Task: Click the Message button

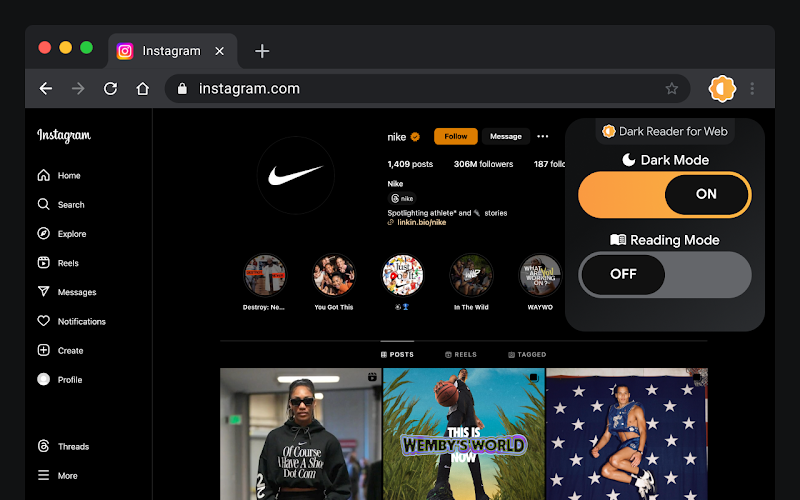Action: coord(506,136)
